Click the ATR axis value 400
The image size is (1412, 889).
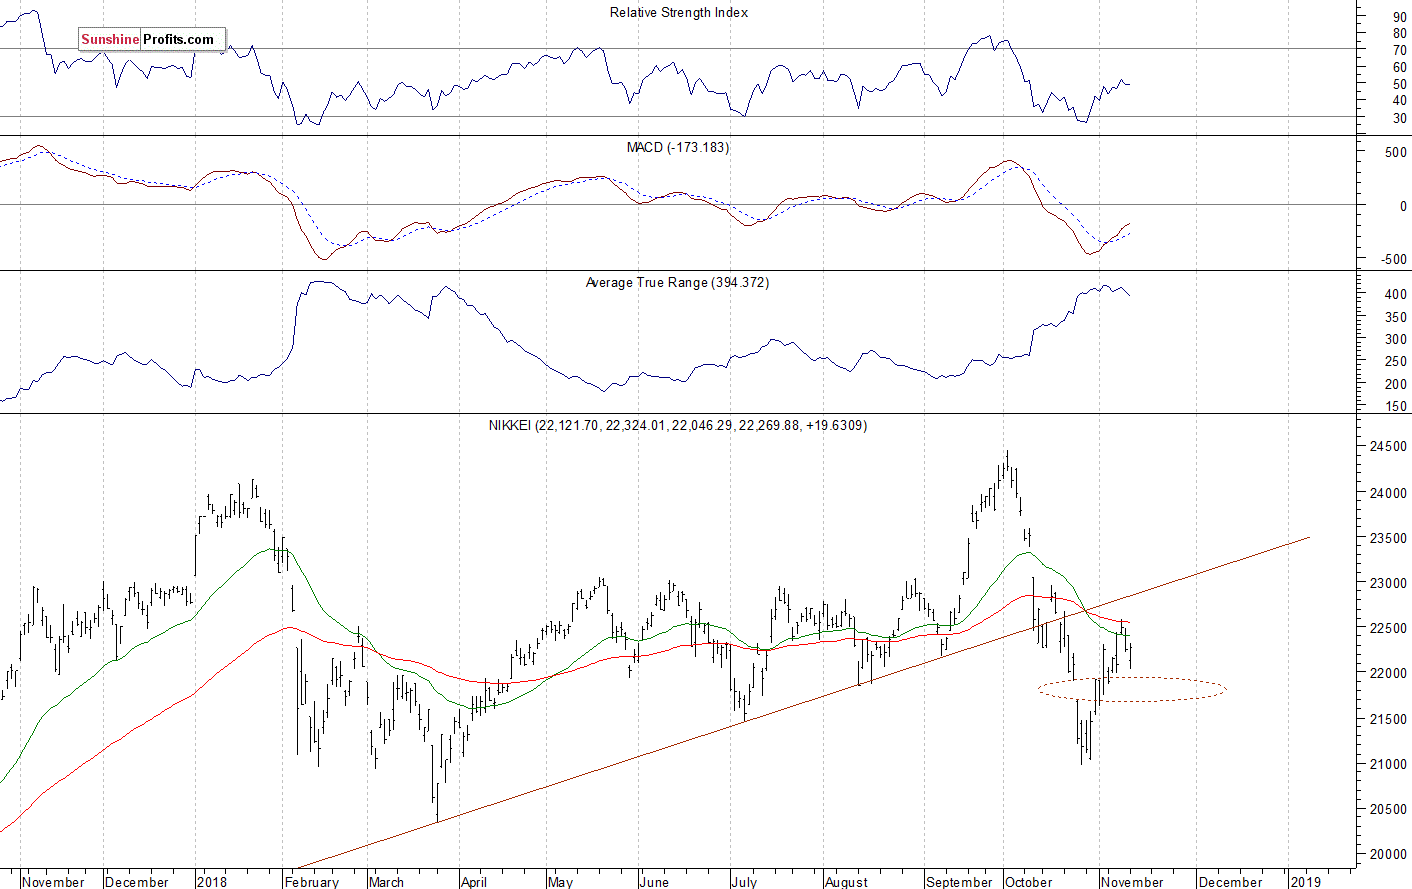[1395, 295]
